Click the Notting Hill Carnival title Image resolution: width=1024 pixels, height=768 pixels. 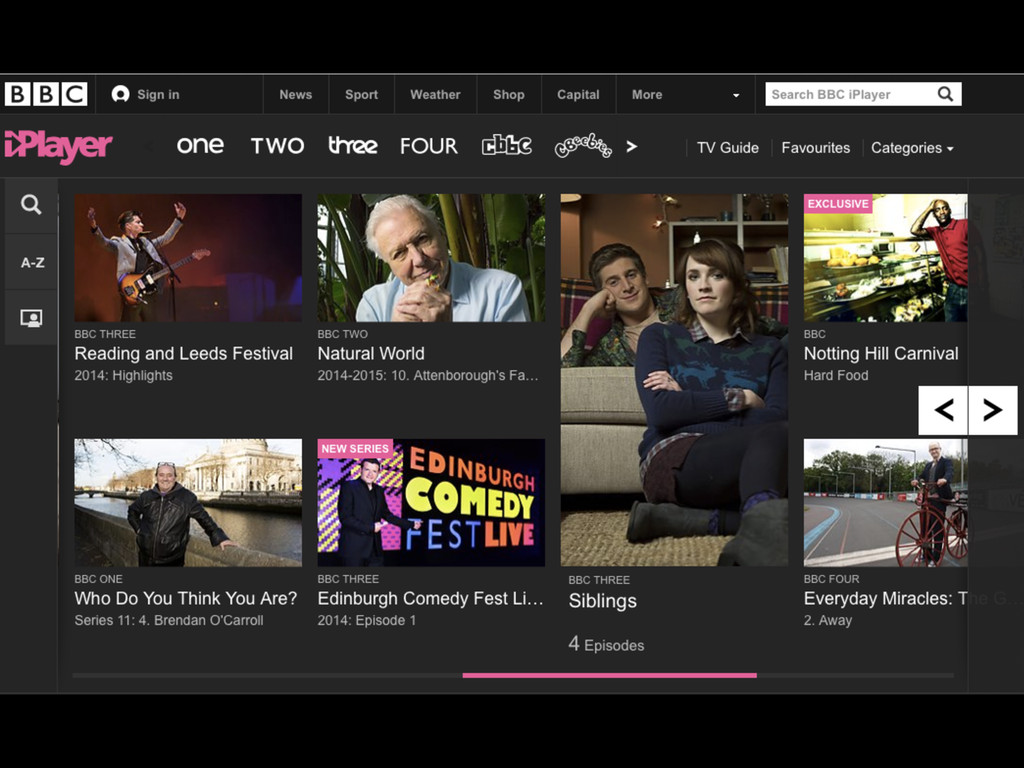click(x=881, y=353)
